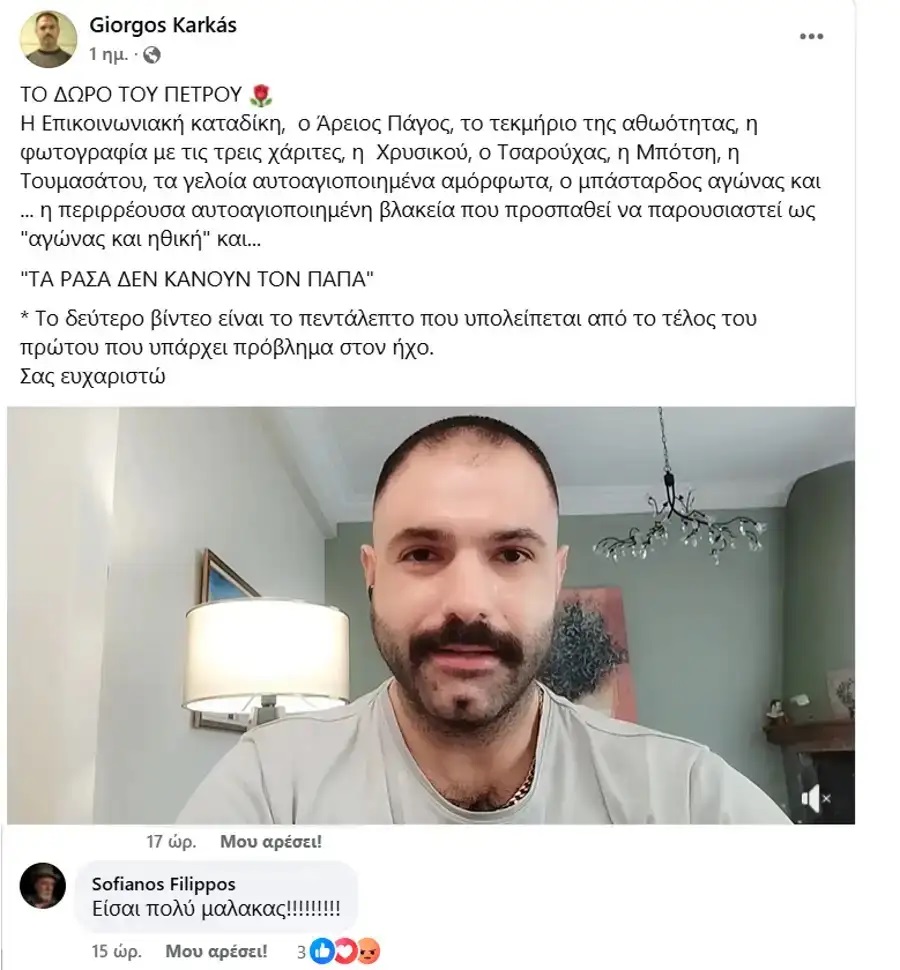Unmute the video with speaker icon

[x=815, y=799]
